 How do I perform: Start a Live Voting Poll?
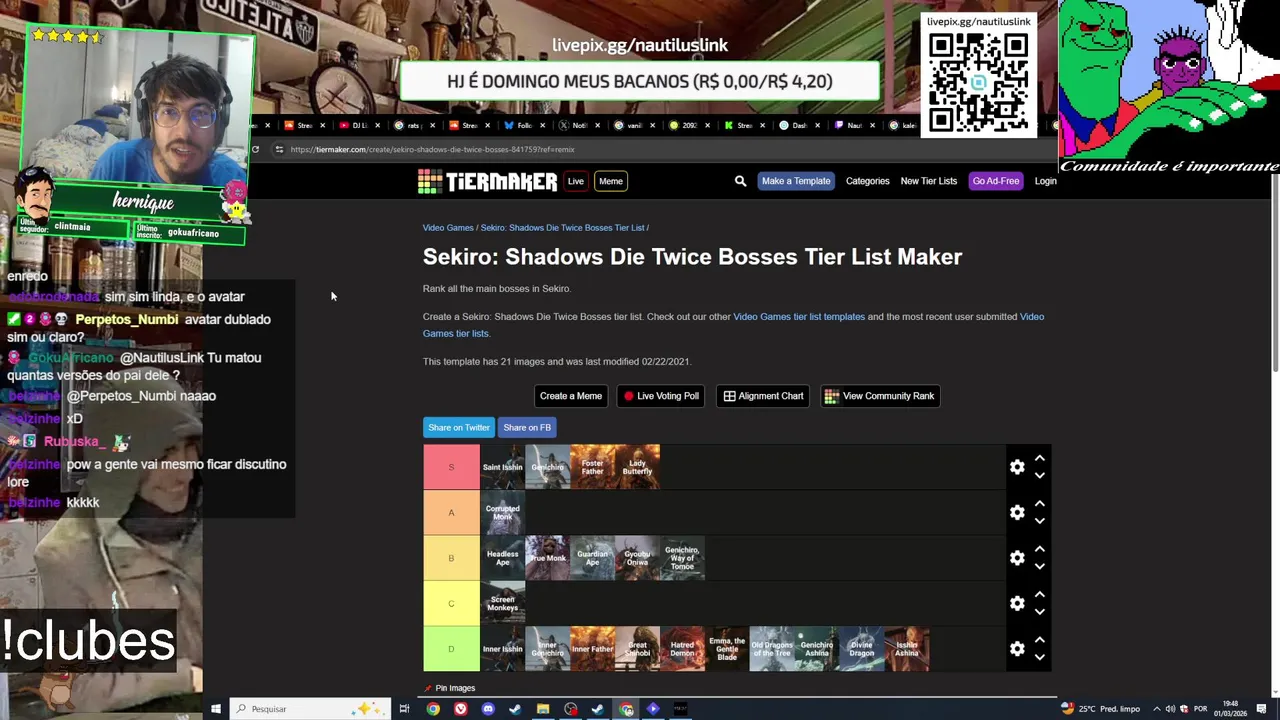pyautogui.click(x=661, y=396)
